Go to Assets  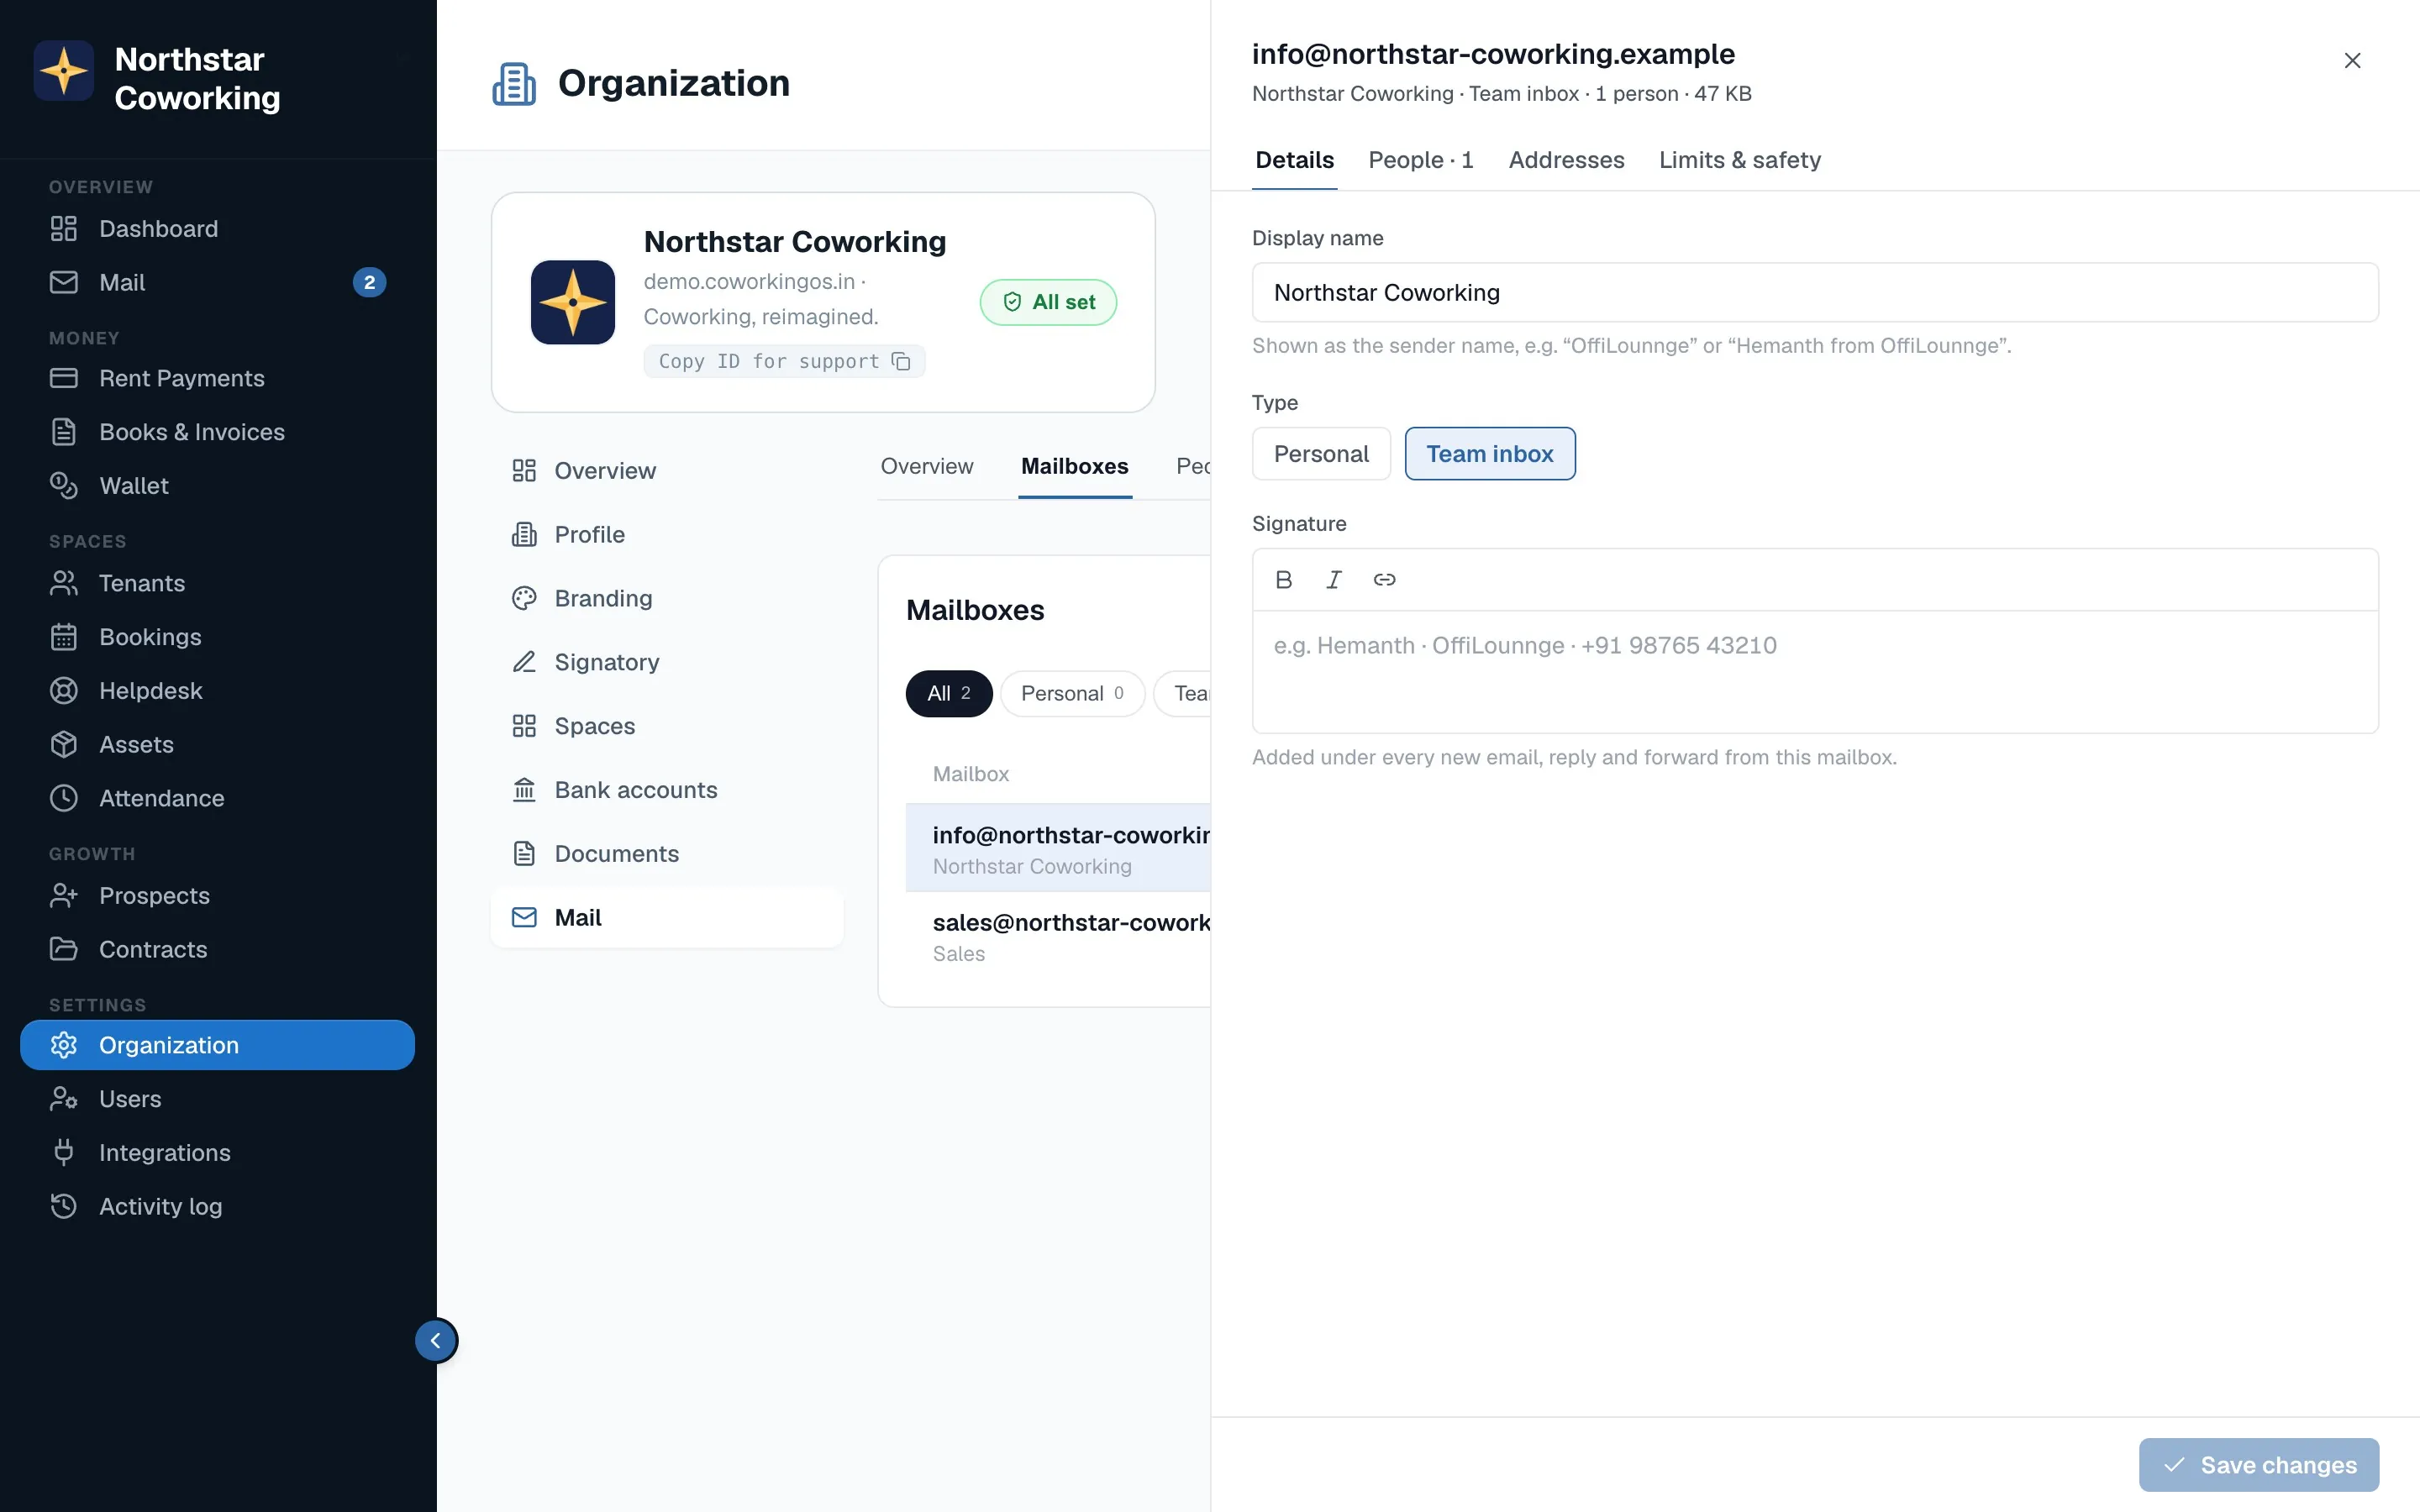pyautogui.click(x=217, y=745)
